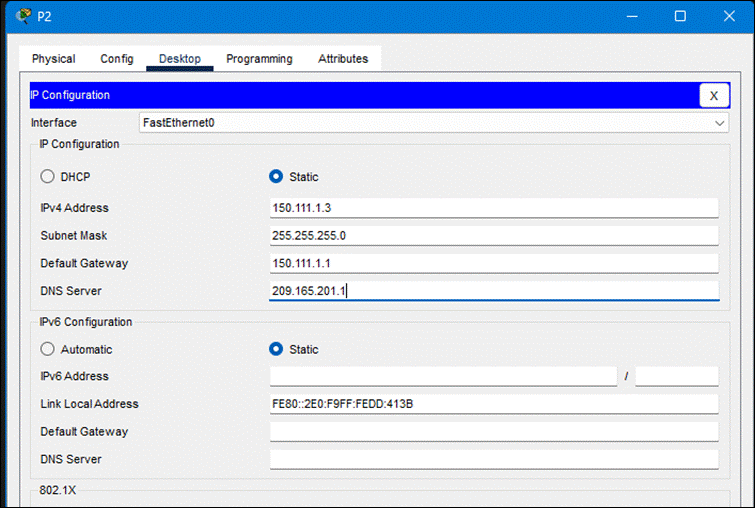Select the DHCP radio button
The height and width of the screenshot is (508, 755).
[x=47, y=177]
